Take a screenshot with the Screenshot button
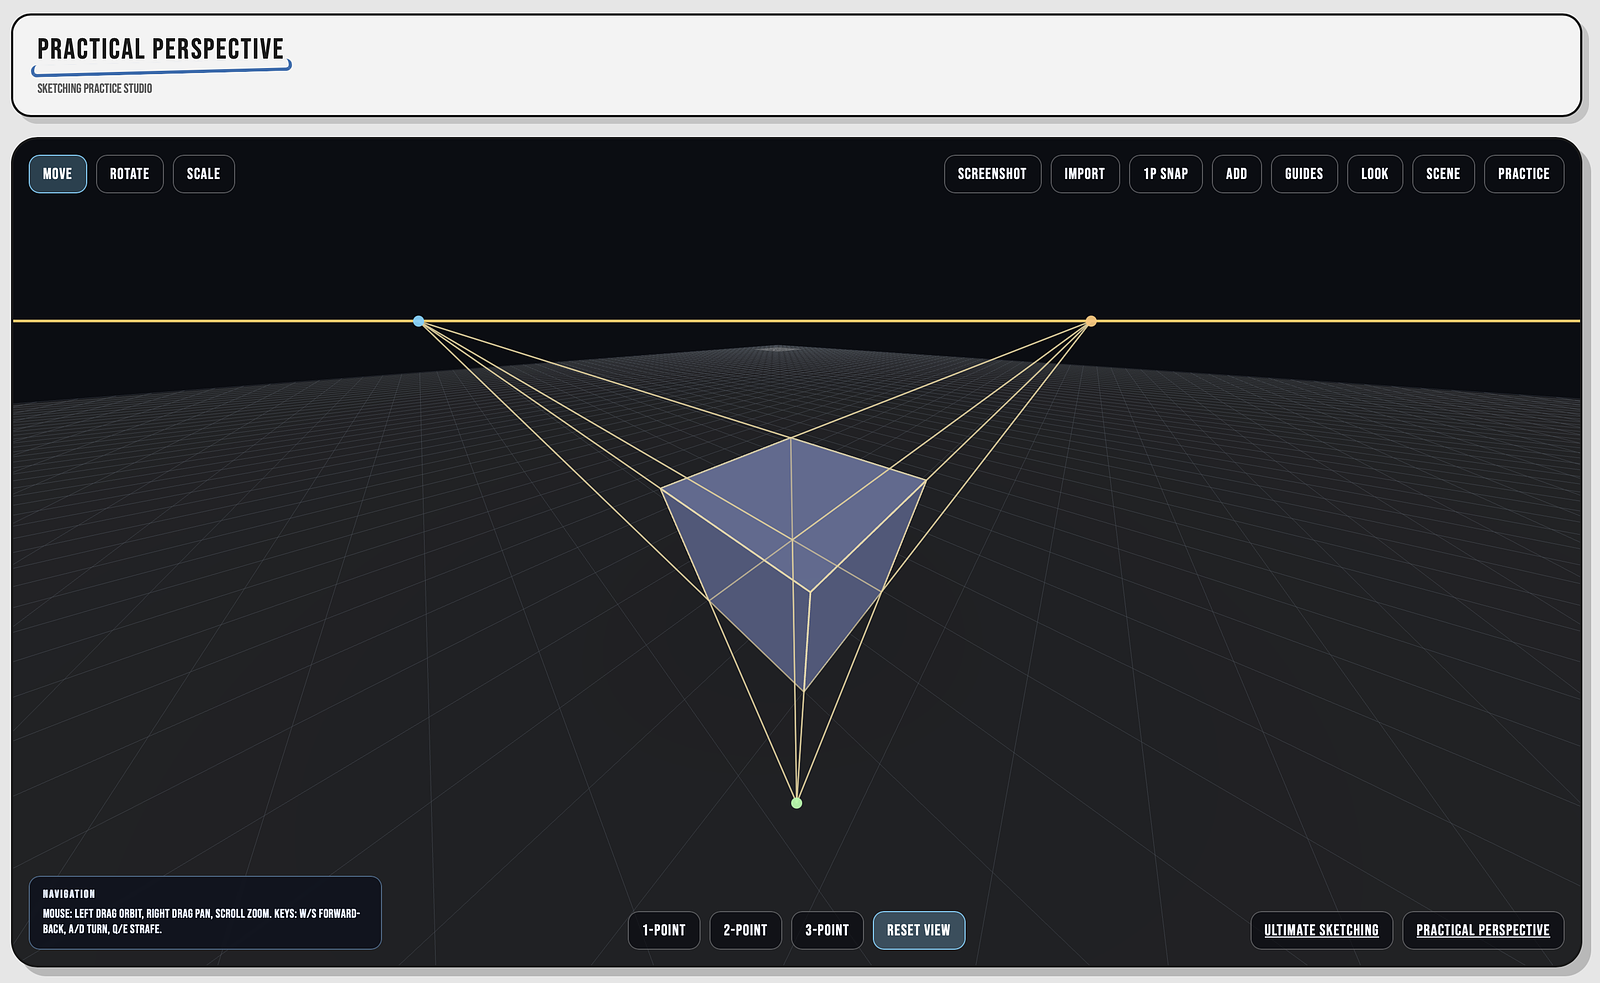 [992, 174]
